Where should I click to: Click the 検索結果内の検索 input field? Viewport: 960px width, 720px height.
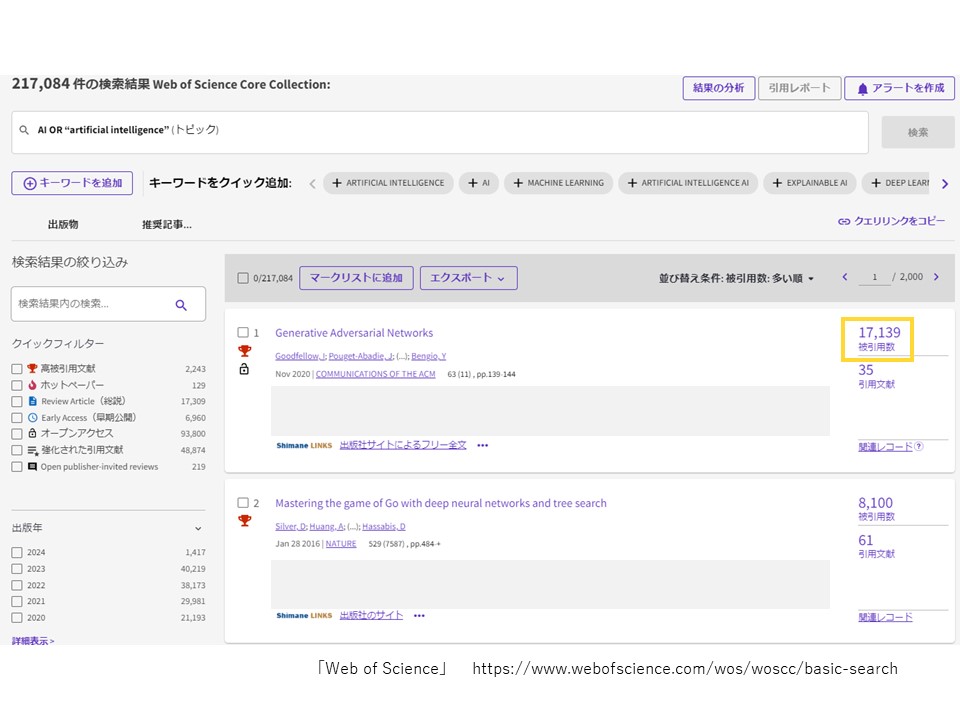click(x=108, y=304)
